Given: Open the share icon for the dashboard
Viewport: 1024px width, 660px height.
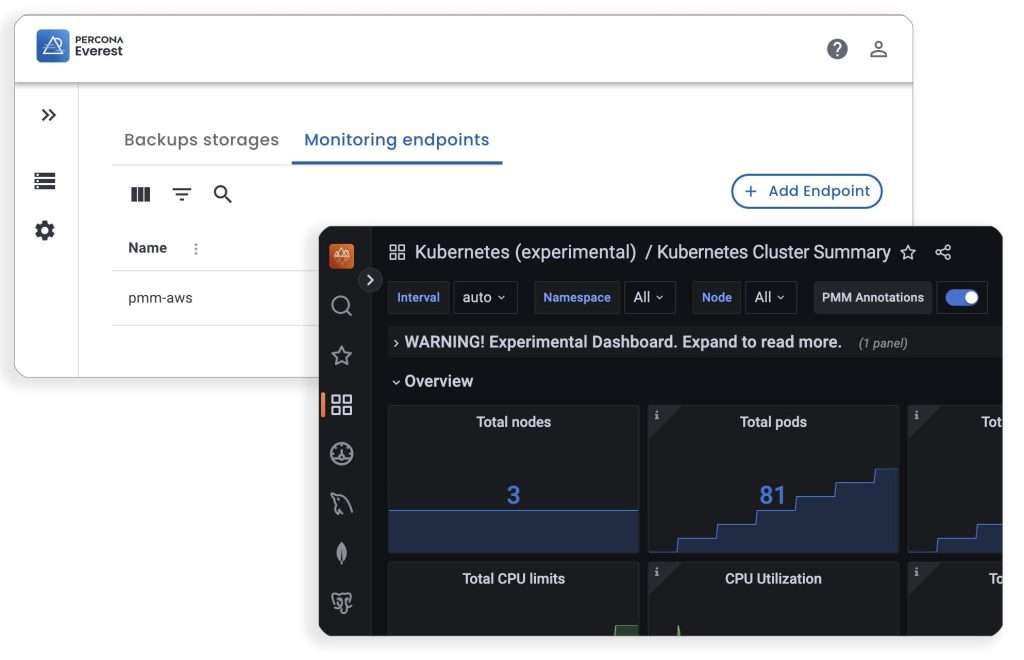Looking at the screenshot, I should pyautogui.click(x=943, y=253).
